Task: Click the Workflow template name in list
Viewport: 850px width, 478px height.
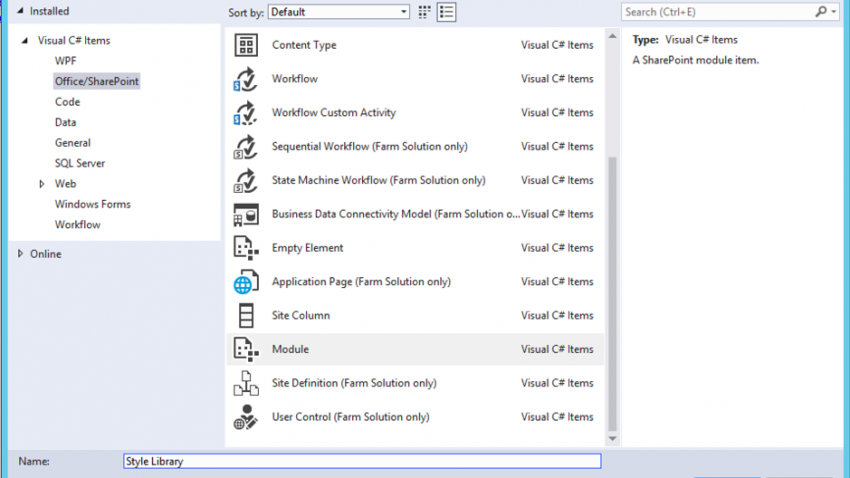Action: point(295,79)
